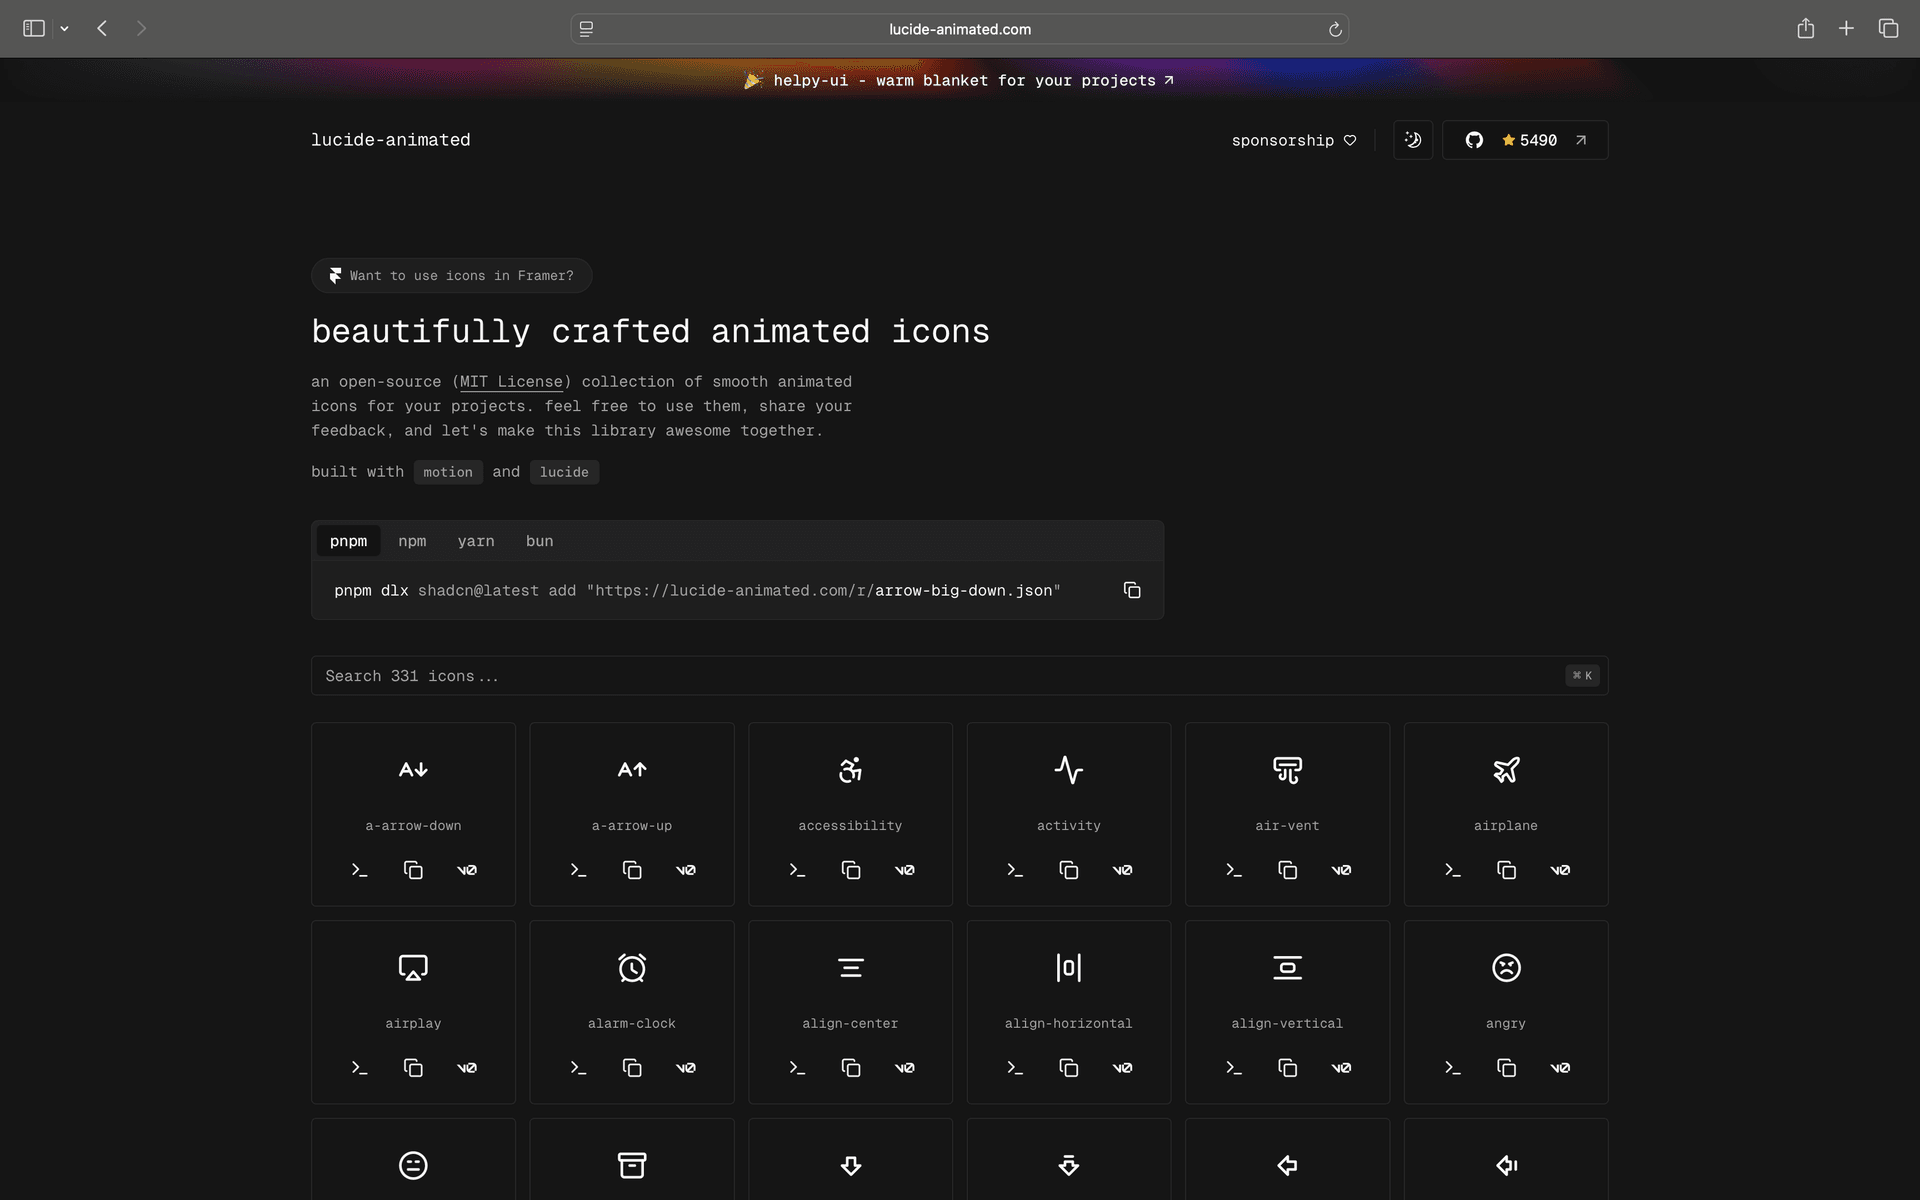The width and height of the screenshot is (1920, 1200).
Task: Copy code for the angry icon
Action: pyautogui.click(x=1506, y=1068)
